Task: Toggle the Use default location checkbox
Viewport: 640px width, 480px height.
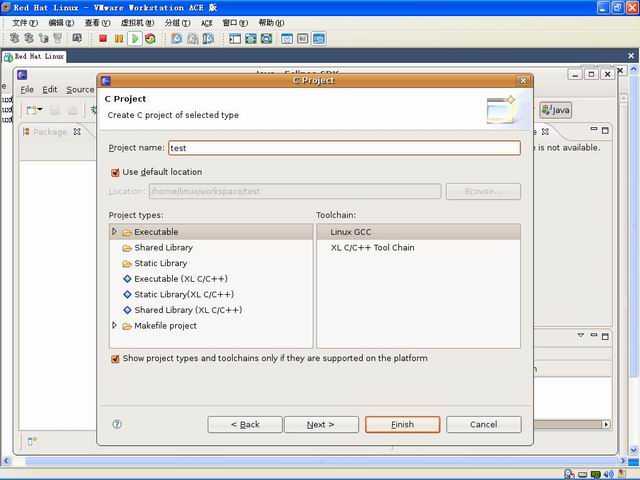Action: [115, 172]
